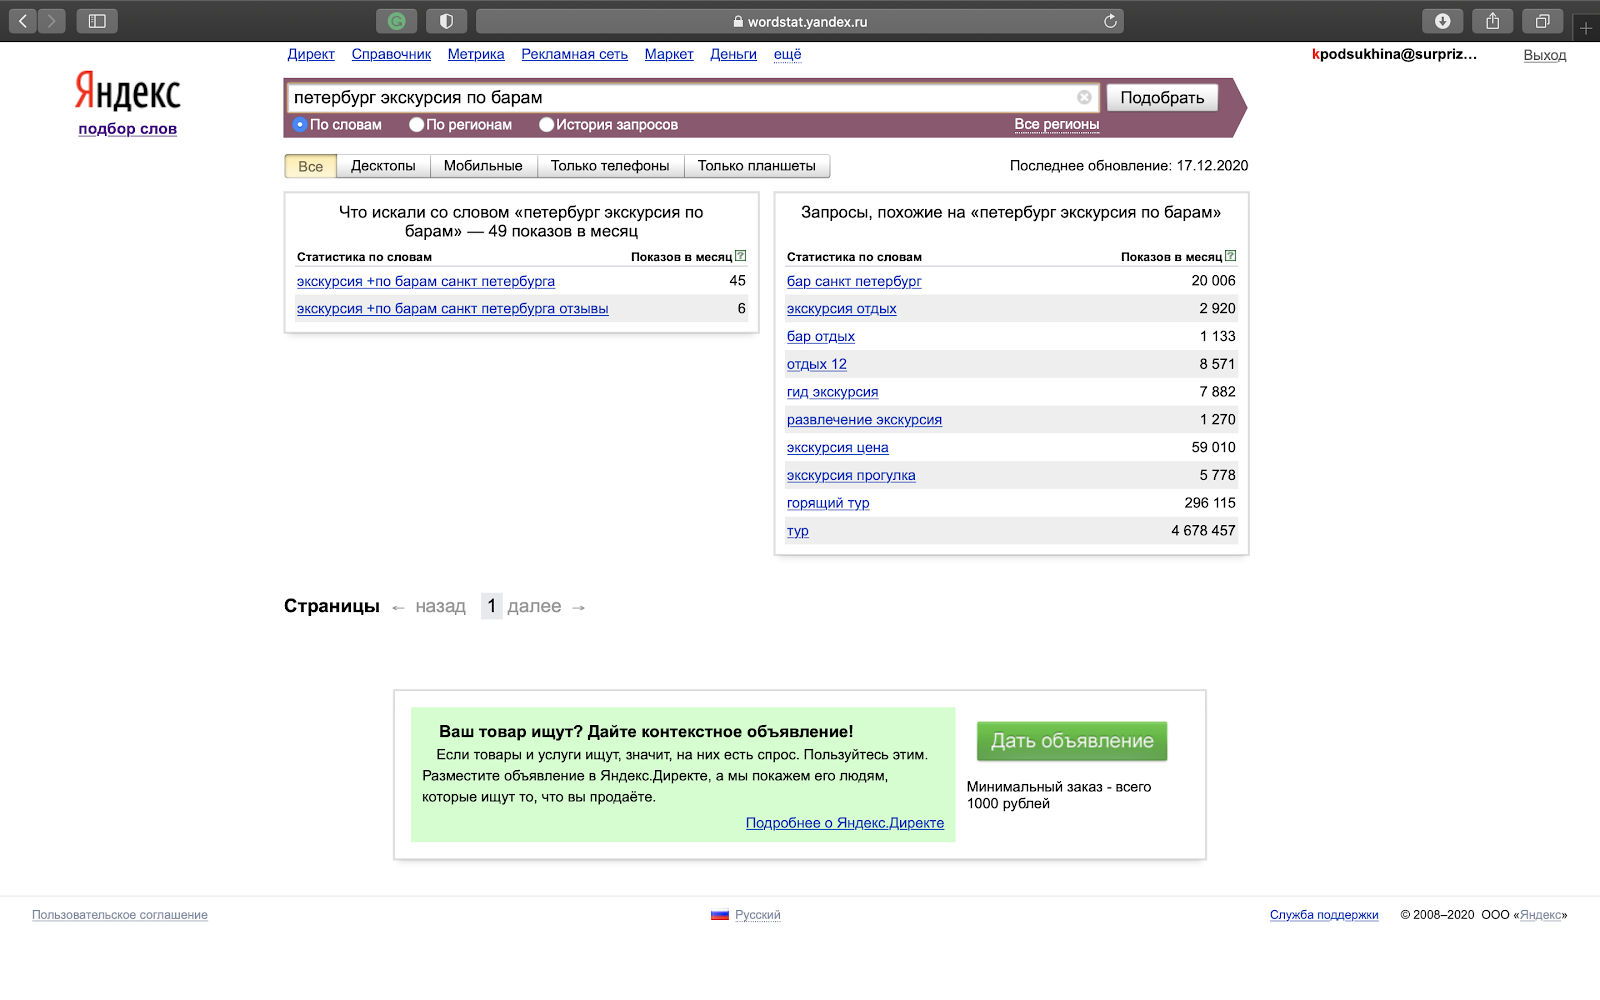1600x1000 pixels.
Task: Select the 'По словам' radio button
Action: pyautogui.click(x=300, y=125)
